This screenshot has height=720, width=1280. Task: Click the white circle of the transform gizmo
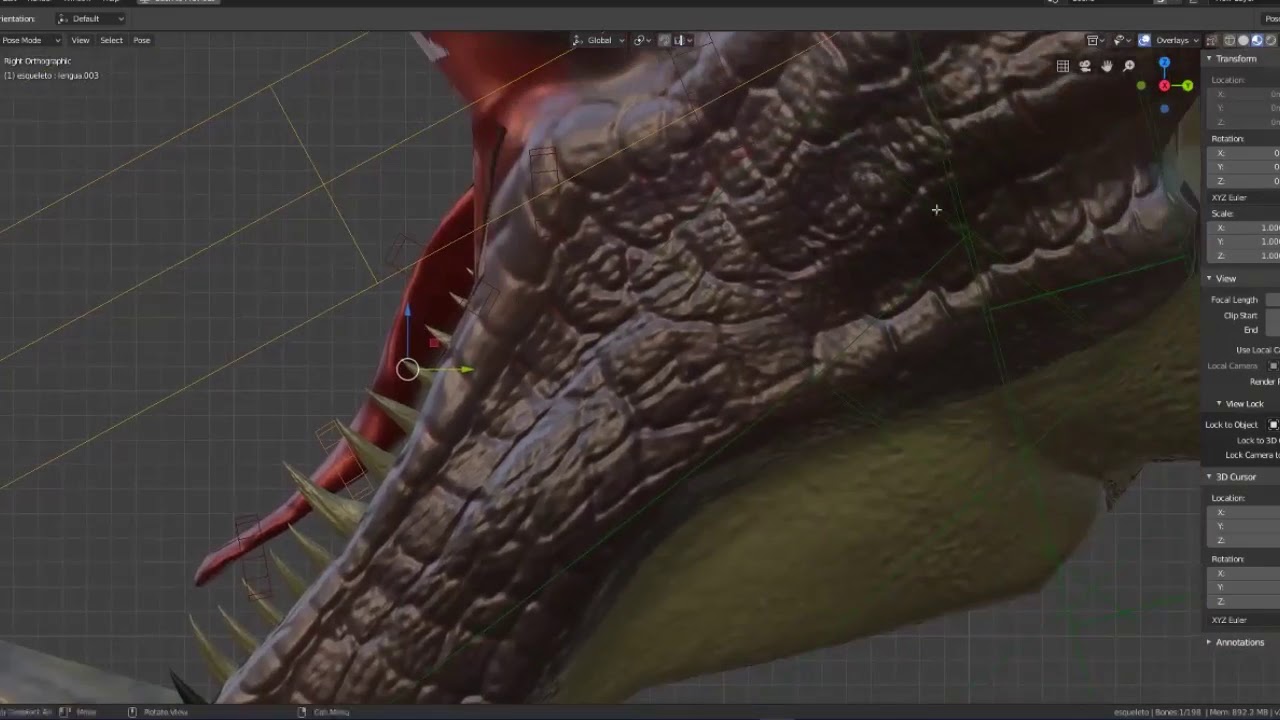pos(407,370)
